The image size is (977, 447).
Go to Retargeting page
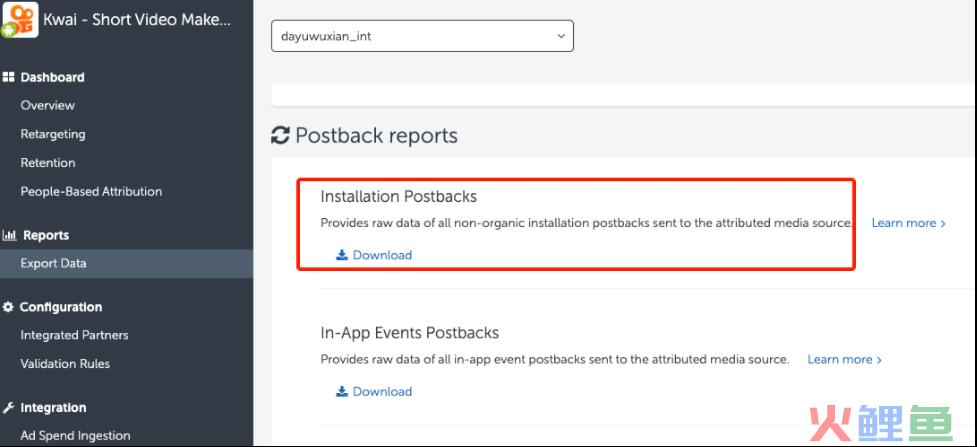(53, 134)
